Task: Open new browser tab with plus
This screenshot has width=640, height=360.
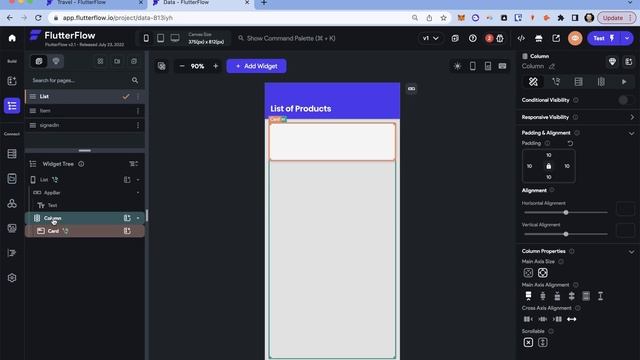Action: (264, 3)
